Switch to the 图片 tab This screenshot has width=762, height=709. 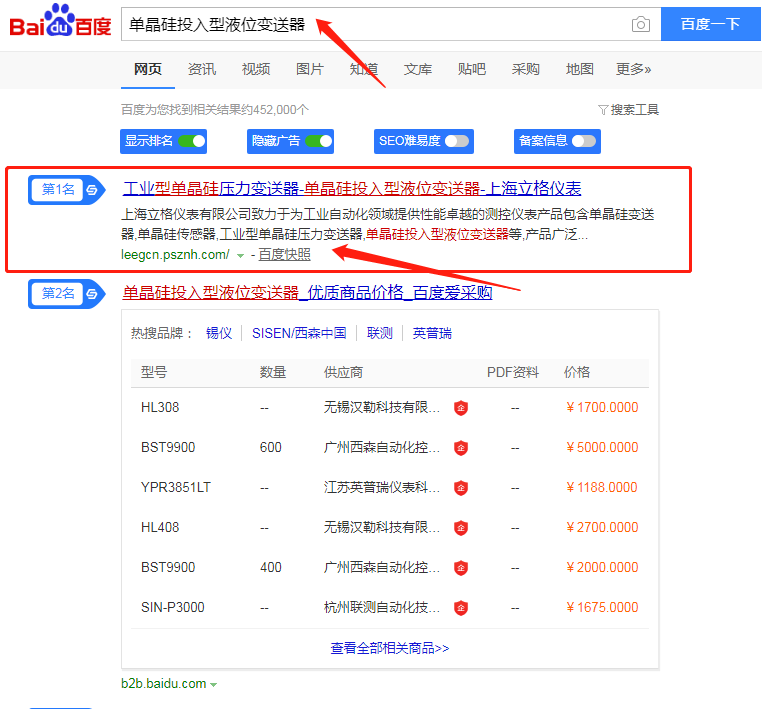[310, 69]
